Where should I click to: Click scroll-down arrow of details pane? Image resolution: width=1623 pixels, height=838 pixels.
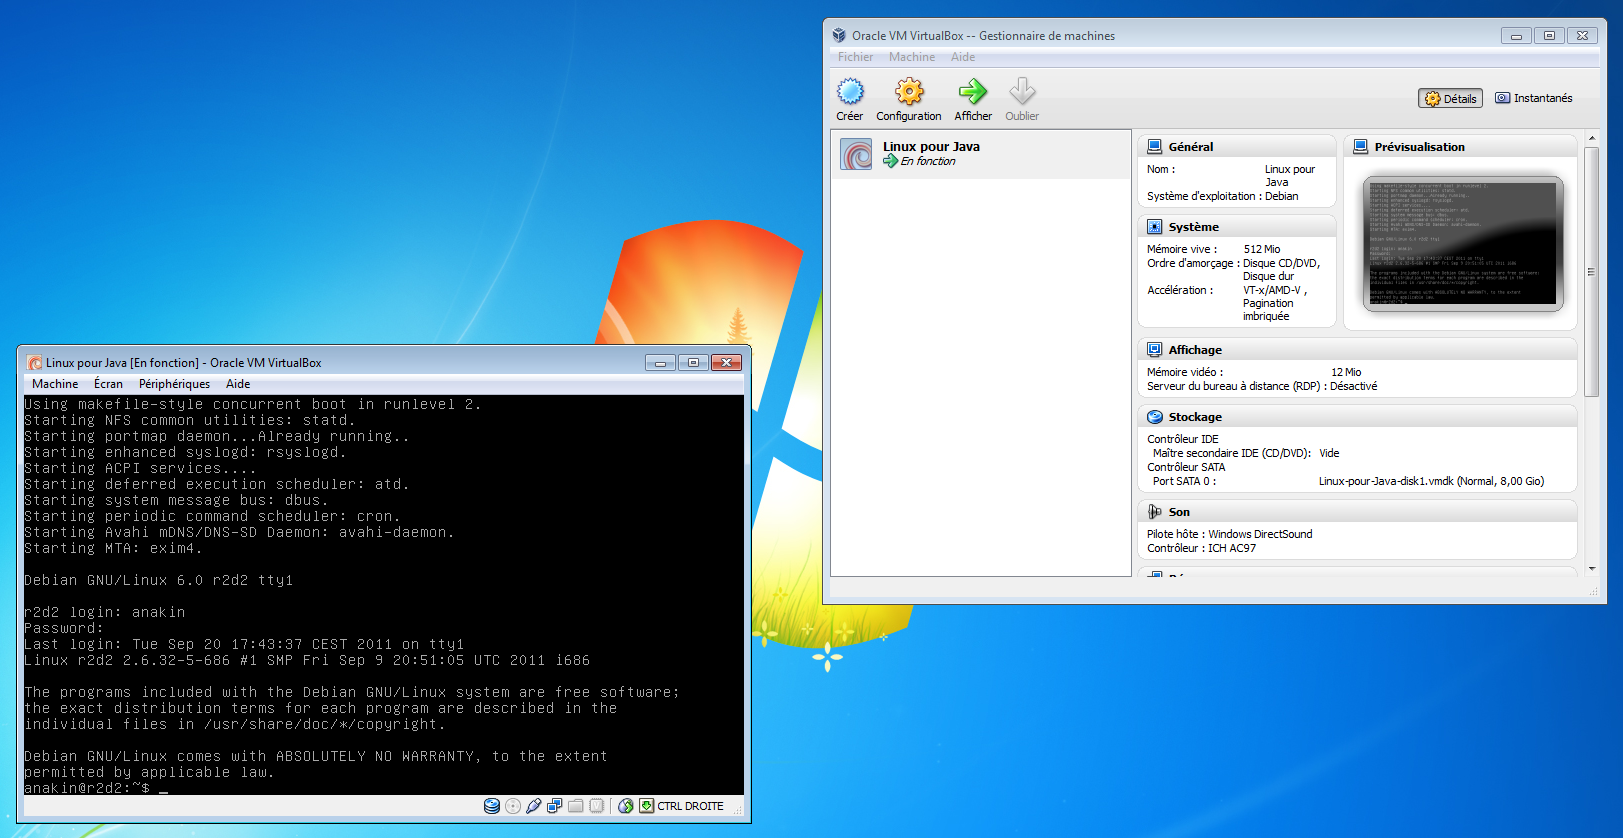(1591, 569)
